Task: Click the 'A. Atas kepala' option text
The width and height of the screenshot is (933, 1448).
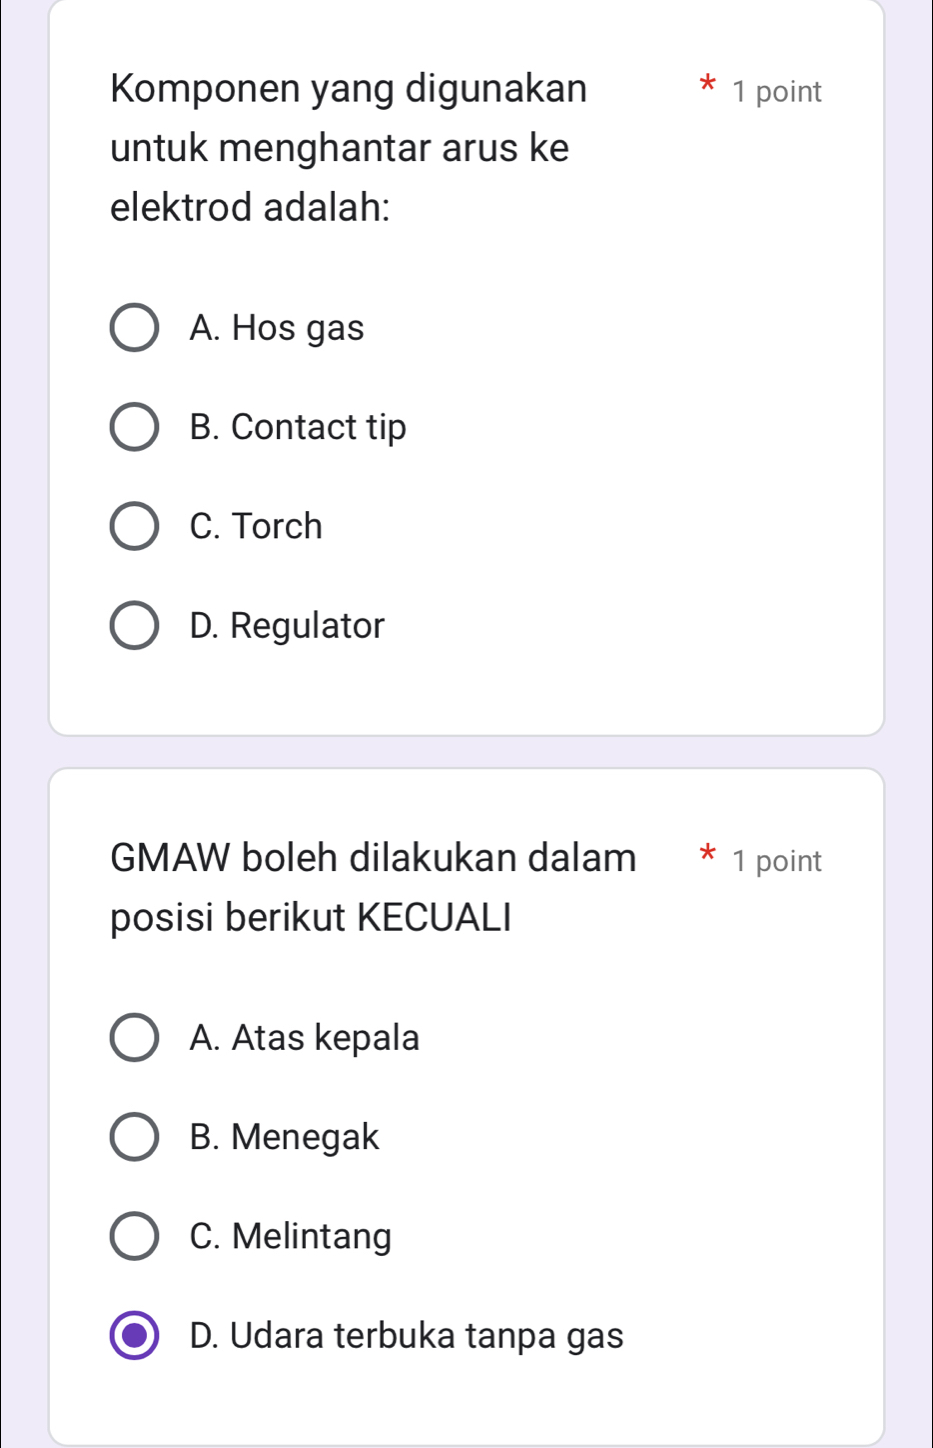Action: (x=304, y=1037)
